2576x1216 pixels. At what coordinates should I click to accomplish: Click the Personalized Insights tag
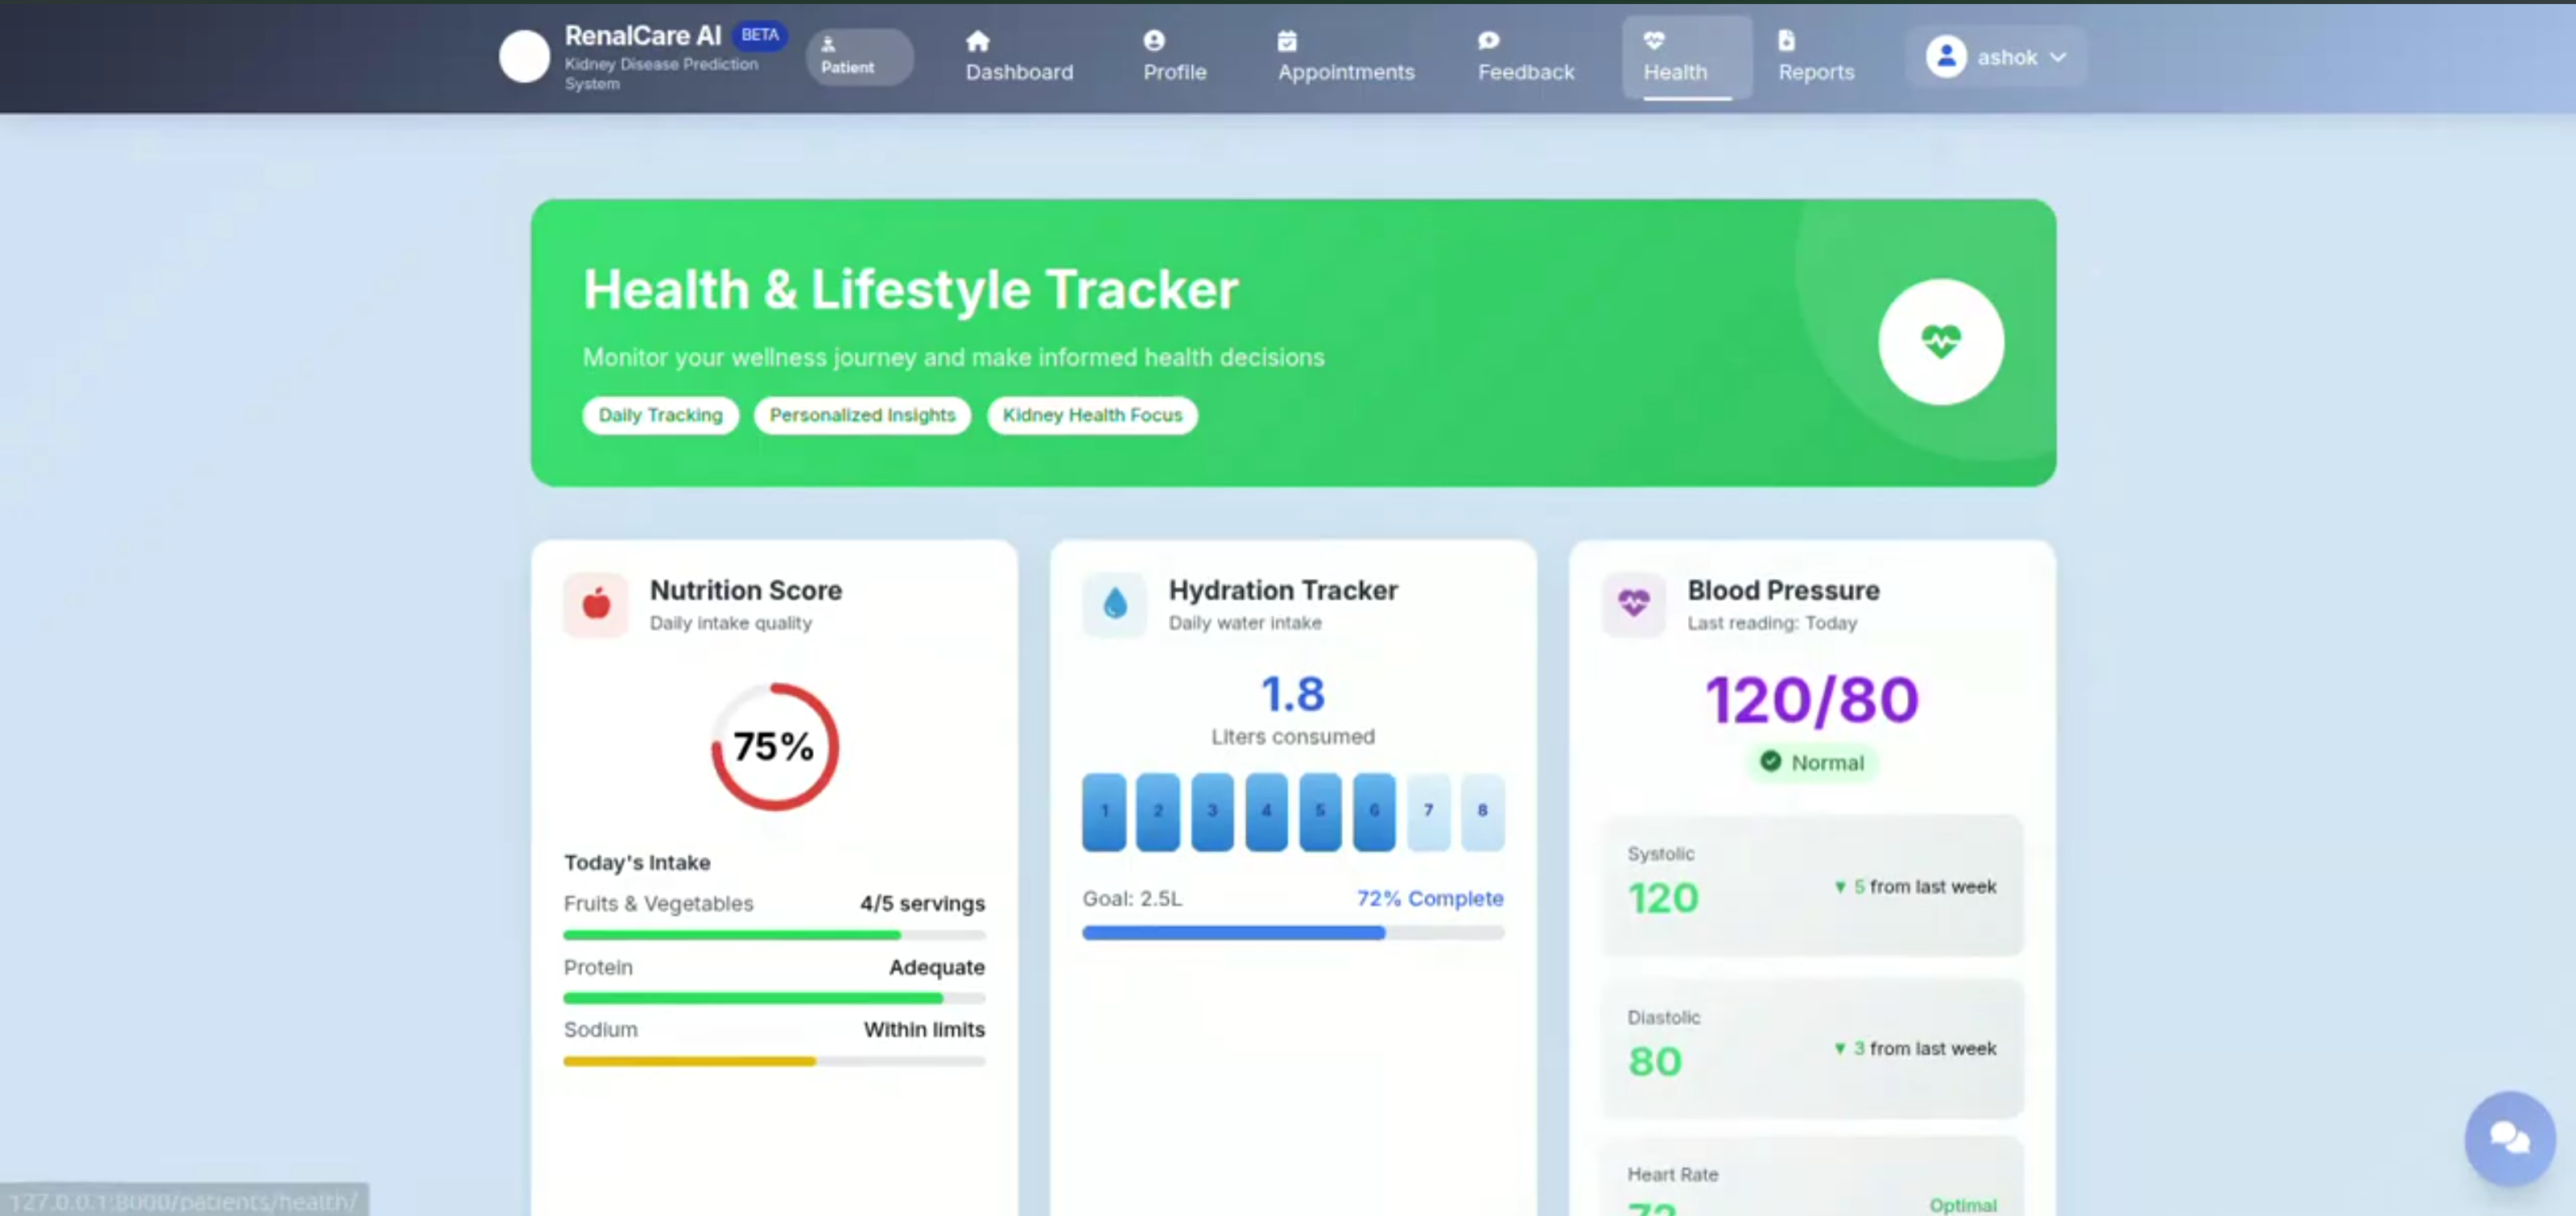pos(862,415)
